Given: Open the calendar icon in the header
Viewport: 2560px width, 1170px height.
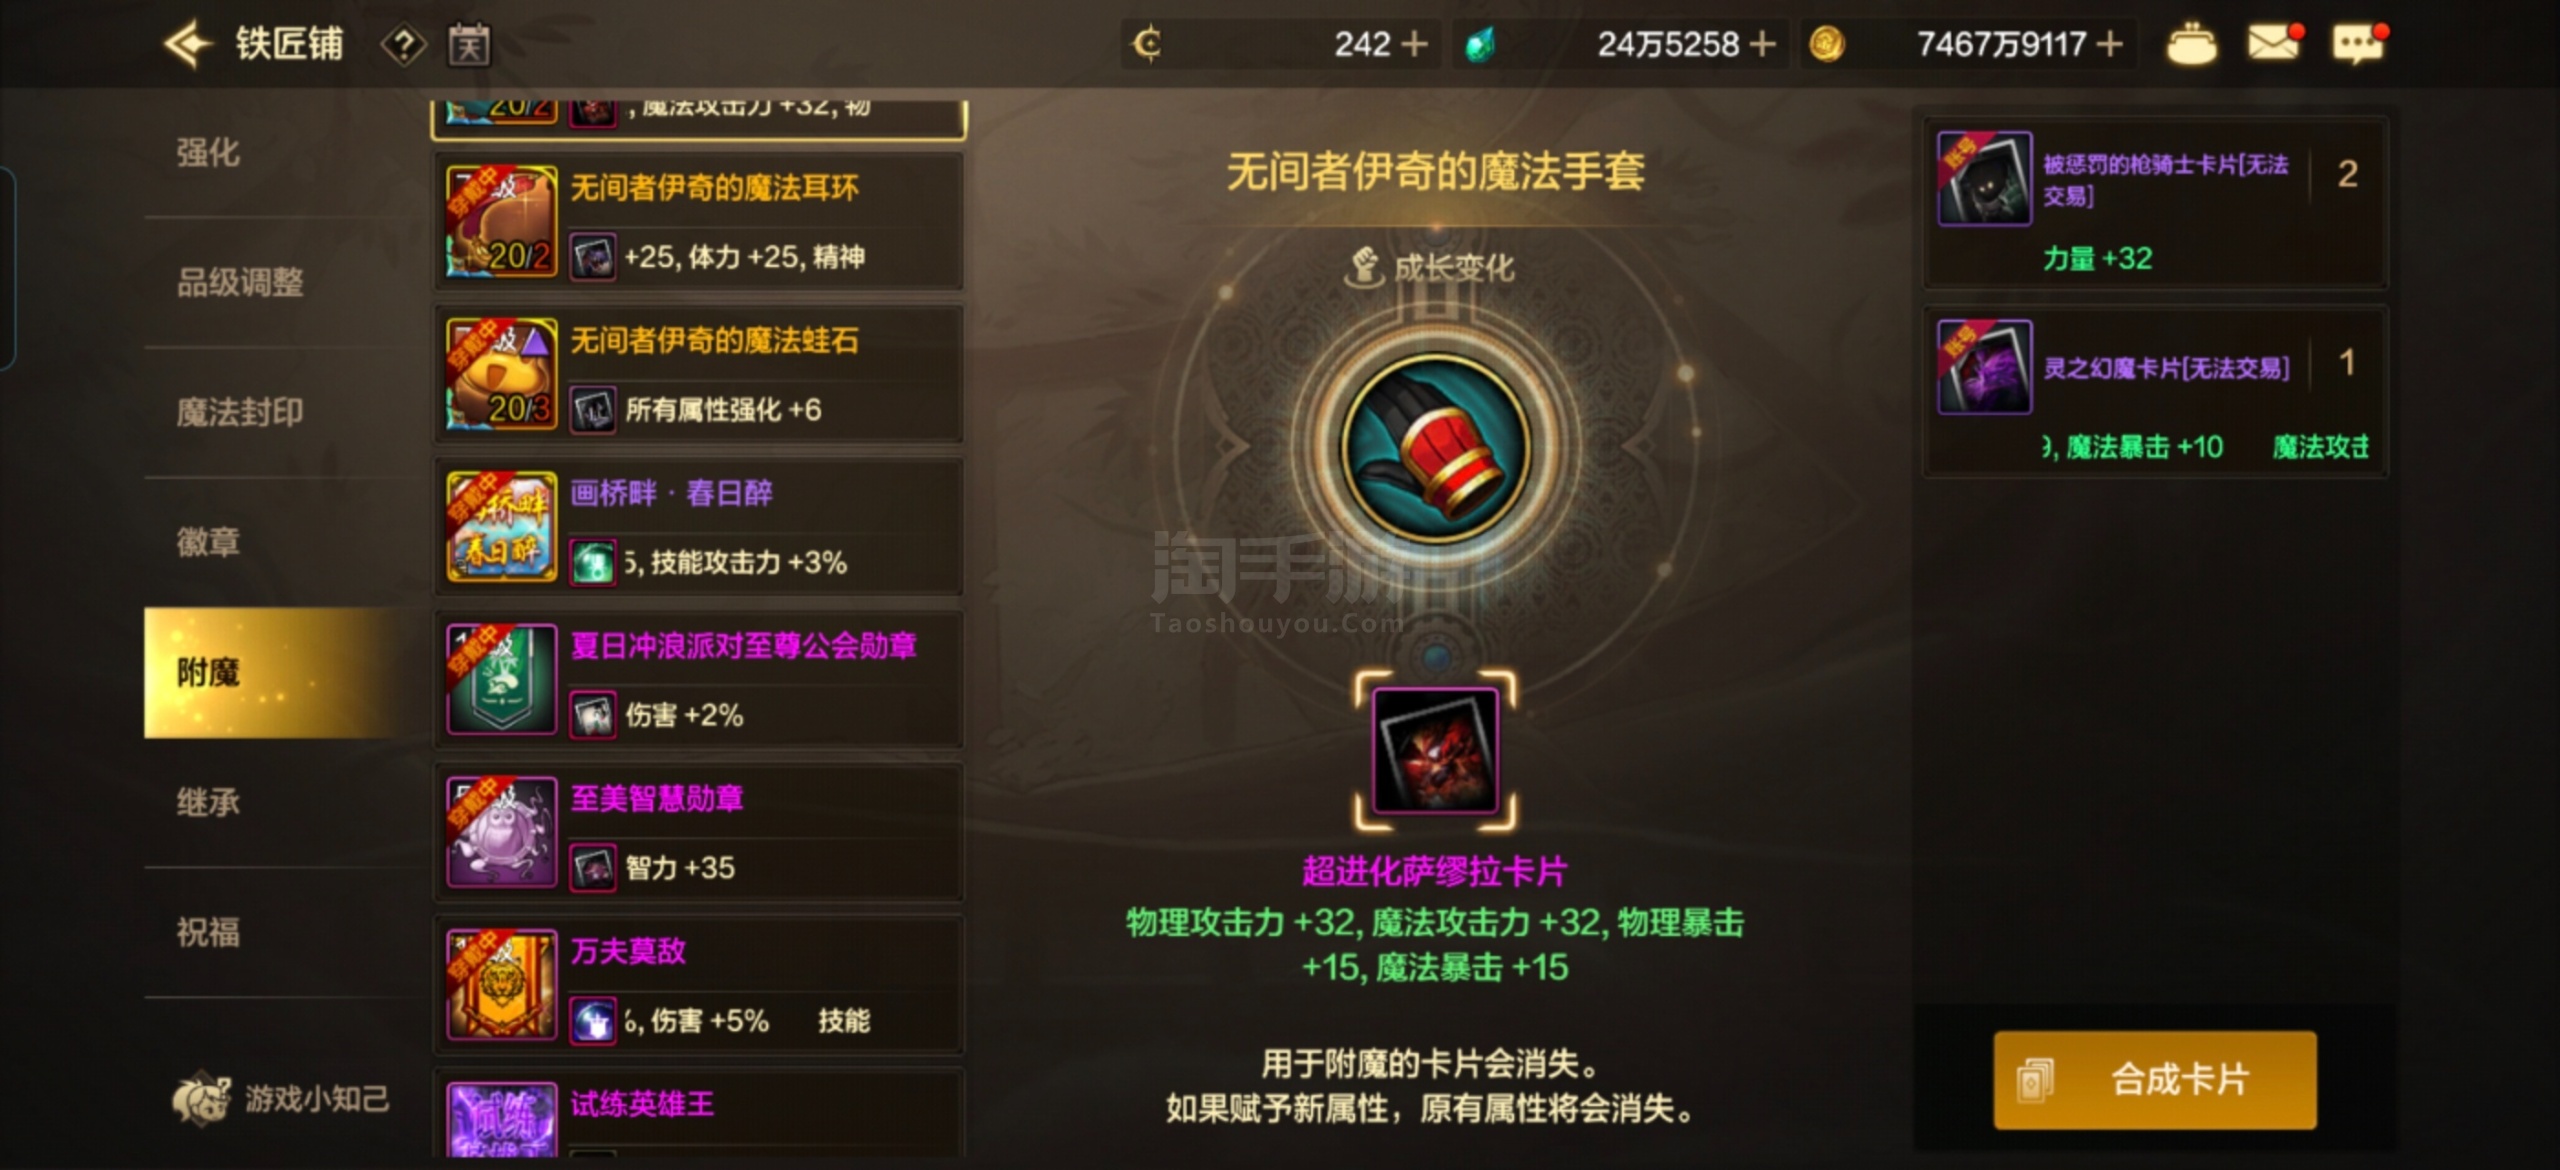Looking at the screenshot, I should click(x=469, y=45).
